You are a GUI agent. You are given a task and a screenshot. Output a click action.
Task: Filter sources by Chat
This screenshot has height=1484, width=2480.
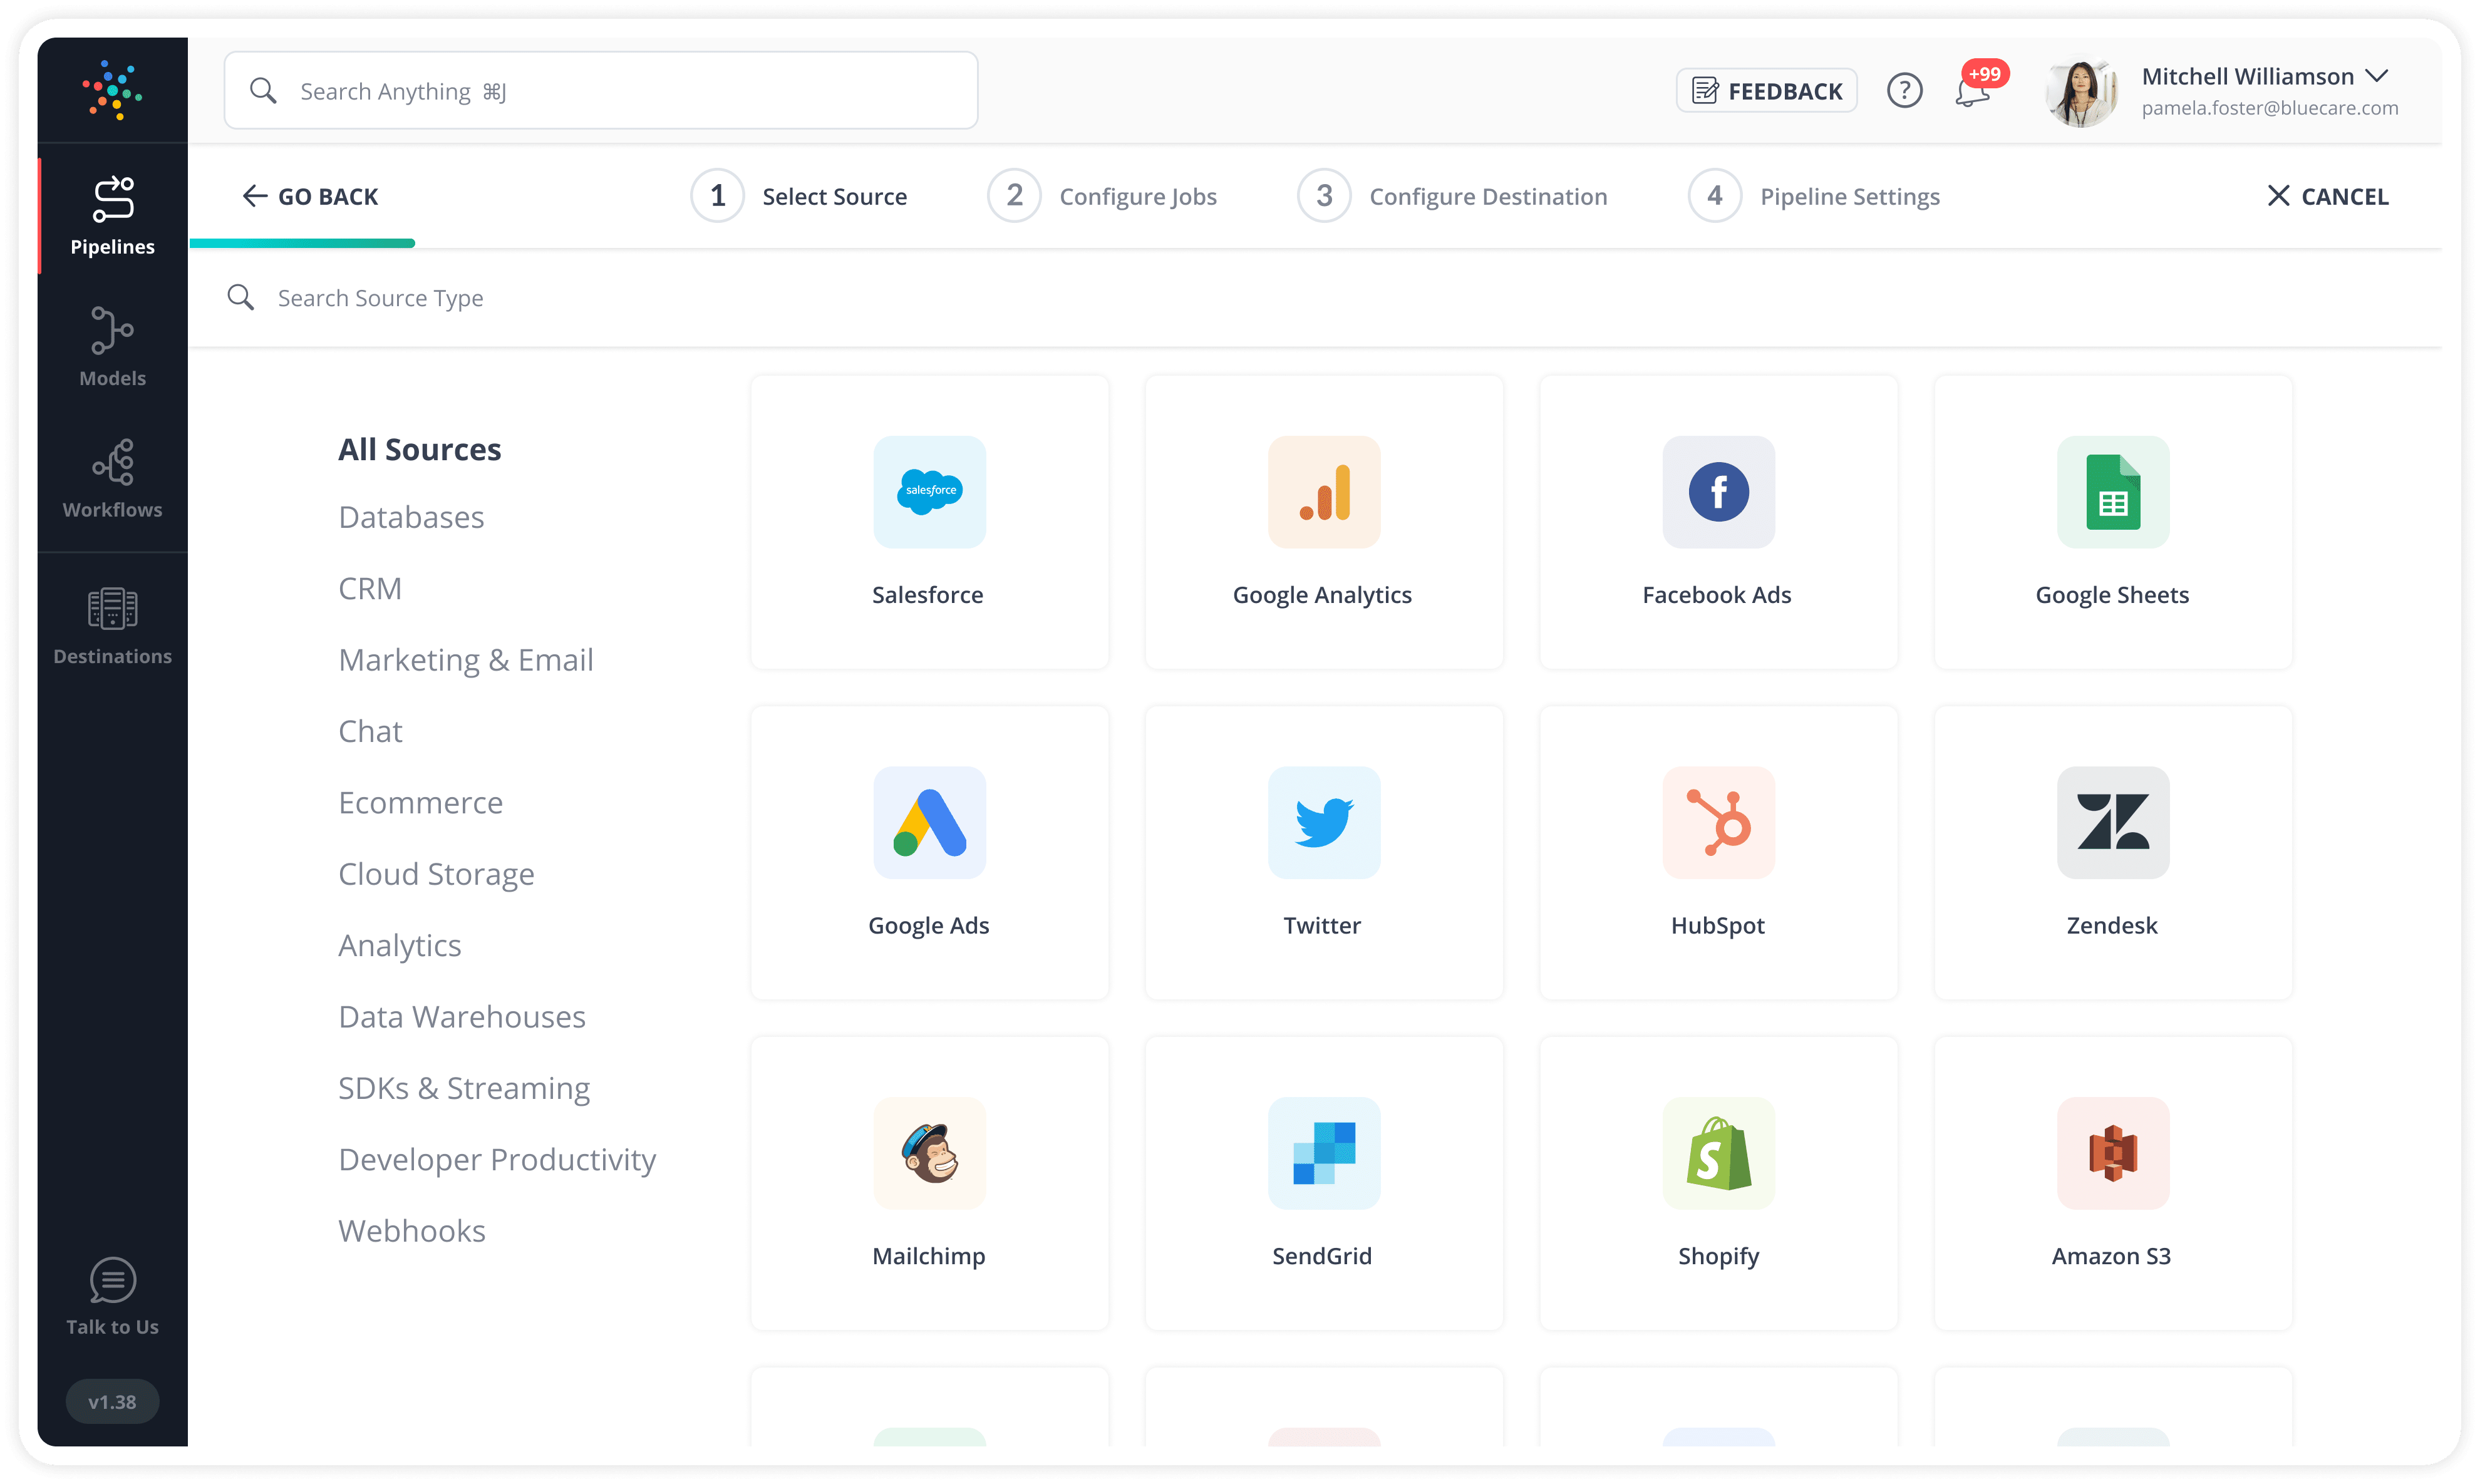point(370,731)
